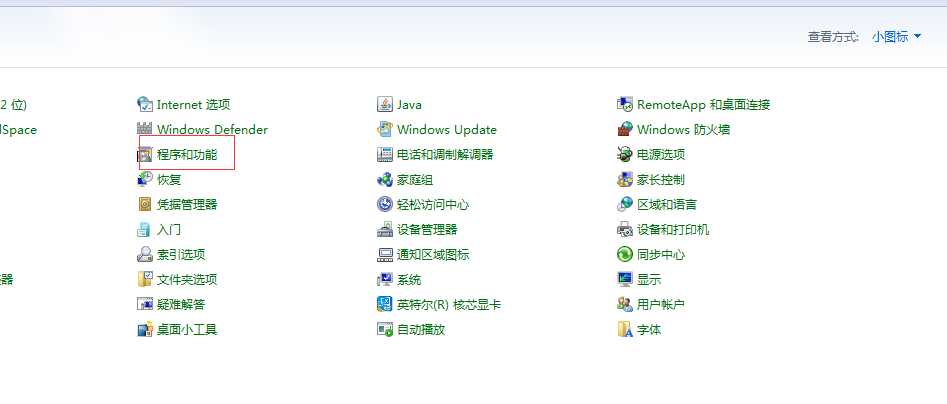Open 桌面小工具 link

click(187, 329)
